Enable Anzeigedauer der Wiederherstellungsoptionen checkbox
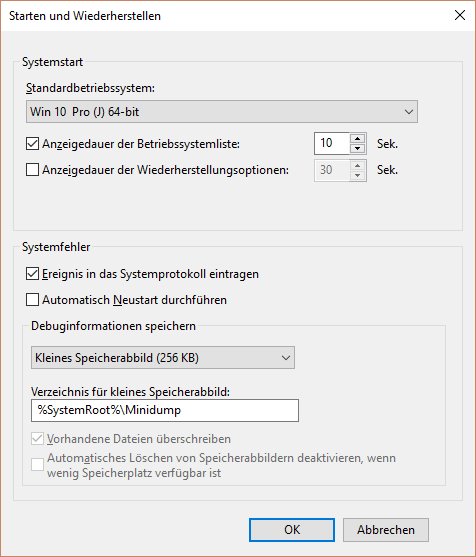 click(x=32, y=170)
